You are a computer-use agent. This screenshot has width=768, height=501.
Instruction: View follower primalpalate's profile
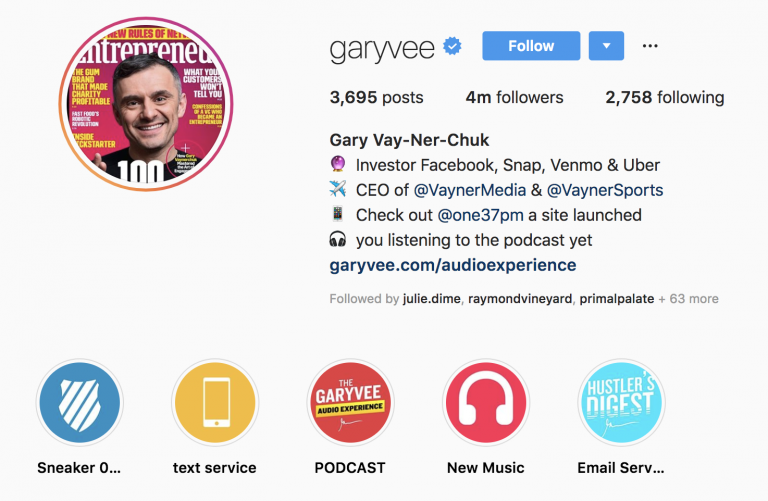coord(617,299)
